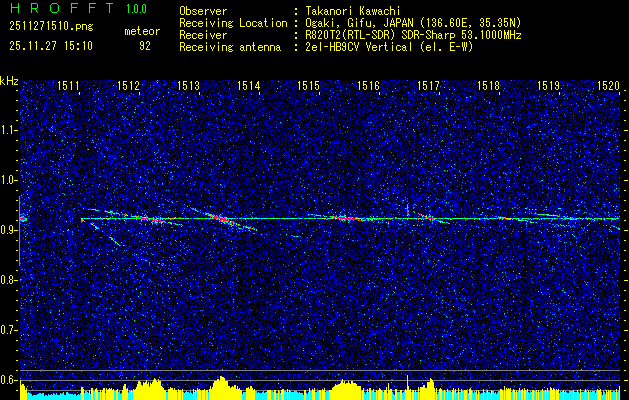Click the yellow power peak below 1515

pos(344,388)
